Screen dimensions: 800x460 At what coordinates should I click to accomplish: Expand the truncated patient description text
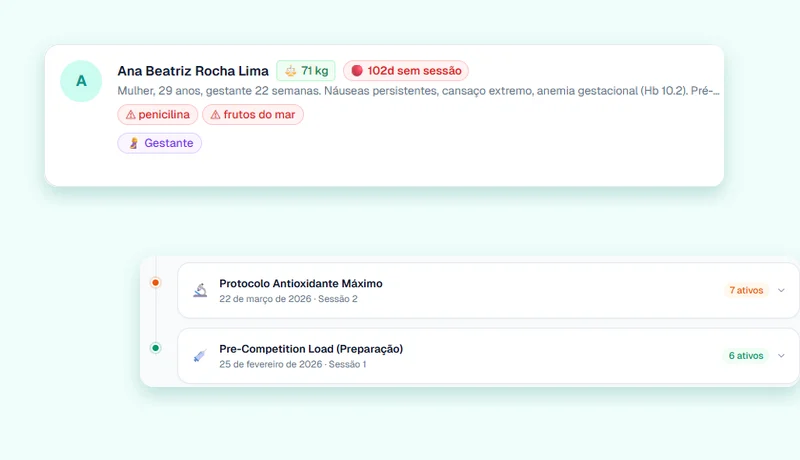point(418,91)
